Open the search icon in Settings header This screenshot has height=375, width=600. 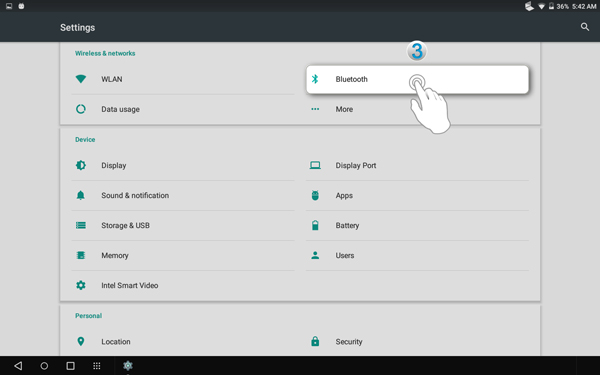pyautogui.click(x=585, y=27)
